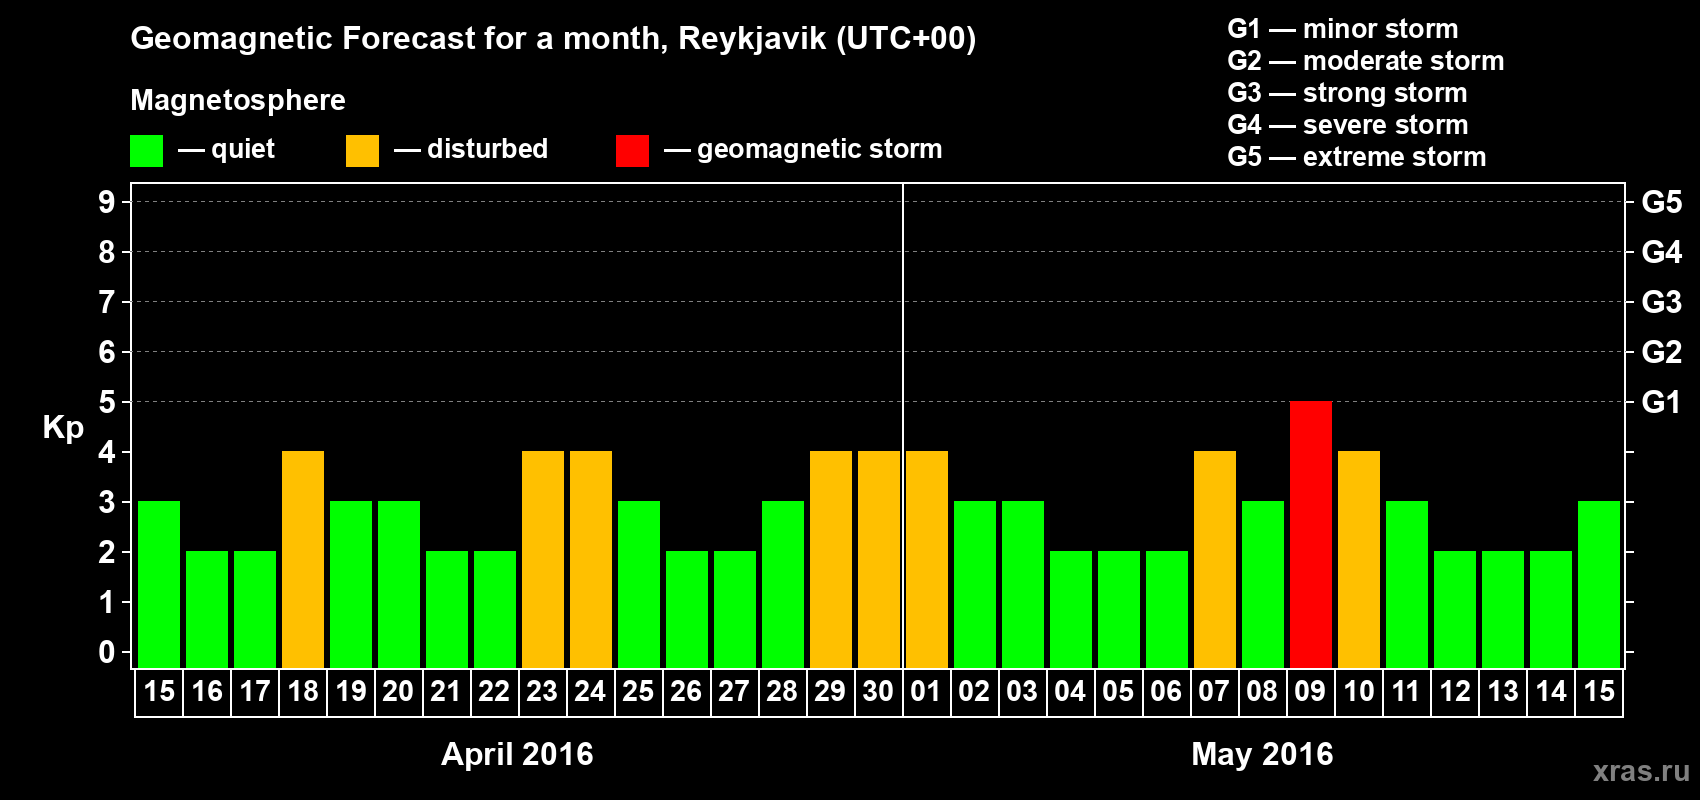1700x800 pixels.
Task: Click the G5 label on right axis
Action: coord(1662,202)
